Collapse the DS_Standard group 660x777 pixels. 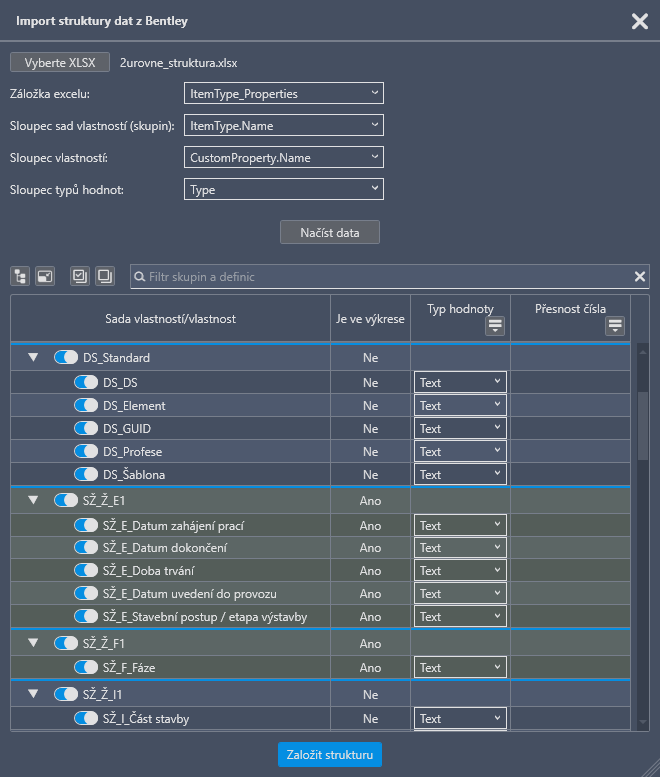pyautogui.click(x=33, y=357)
